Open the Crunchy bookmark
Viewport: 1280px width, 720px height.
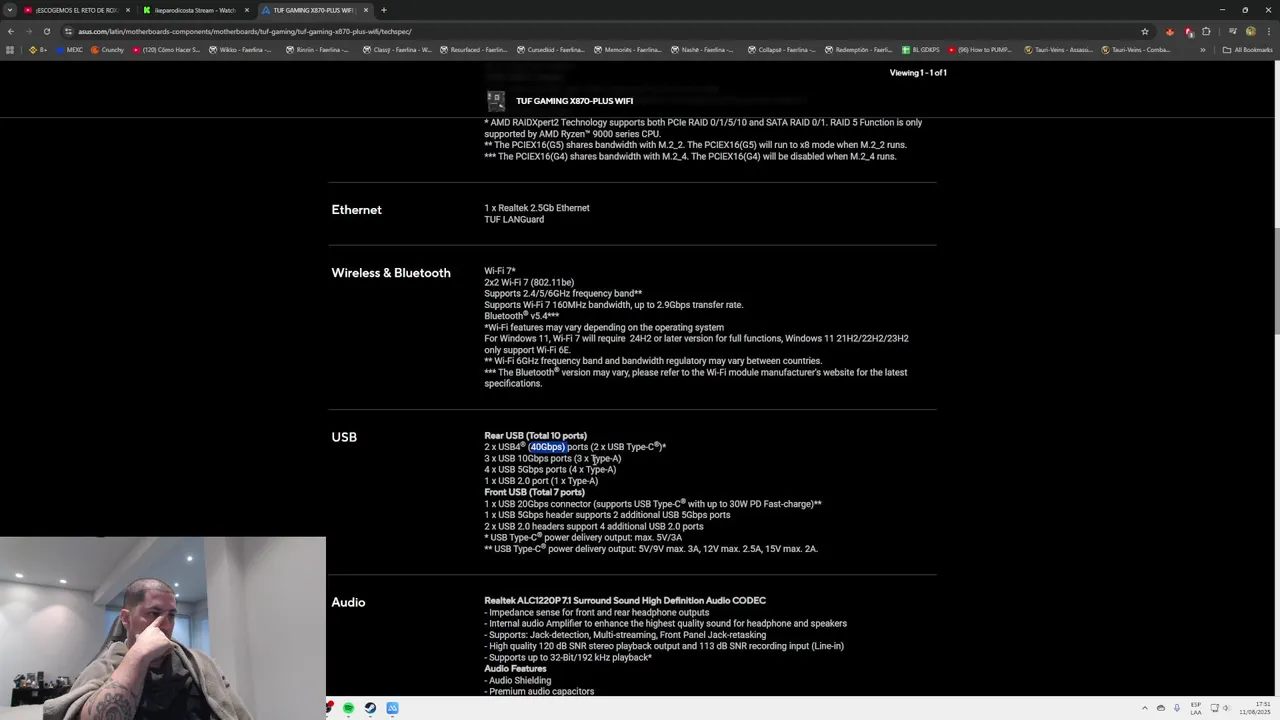(108, 50)
